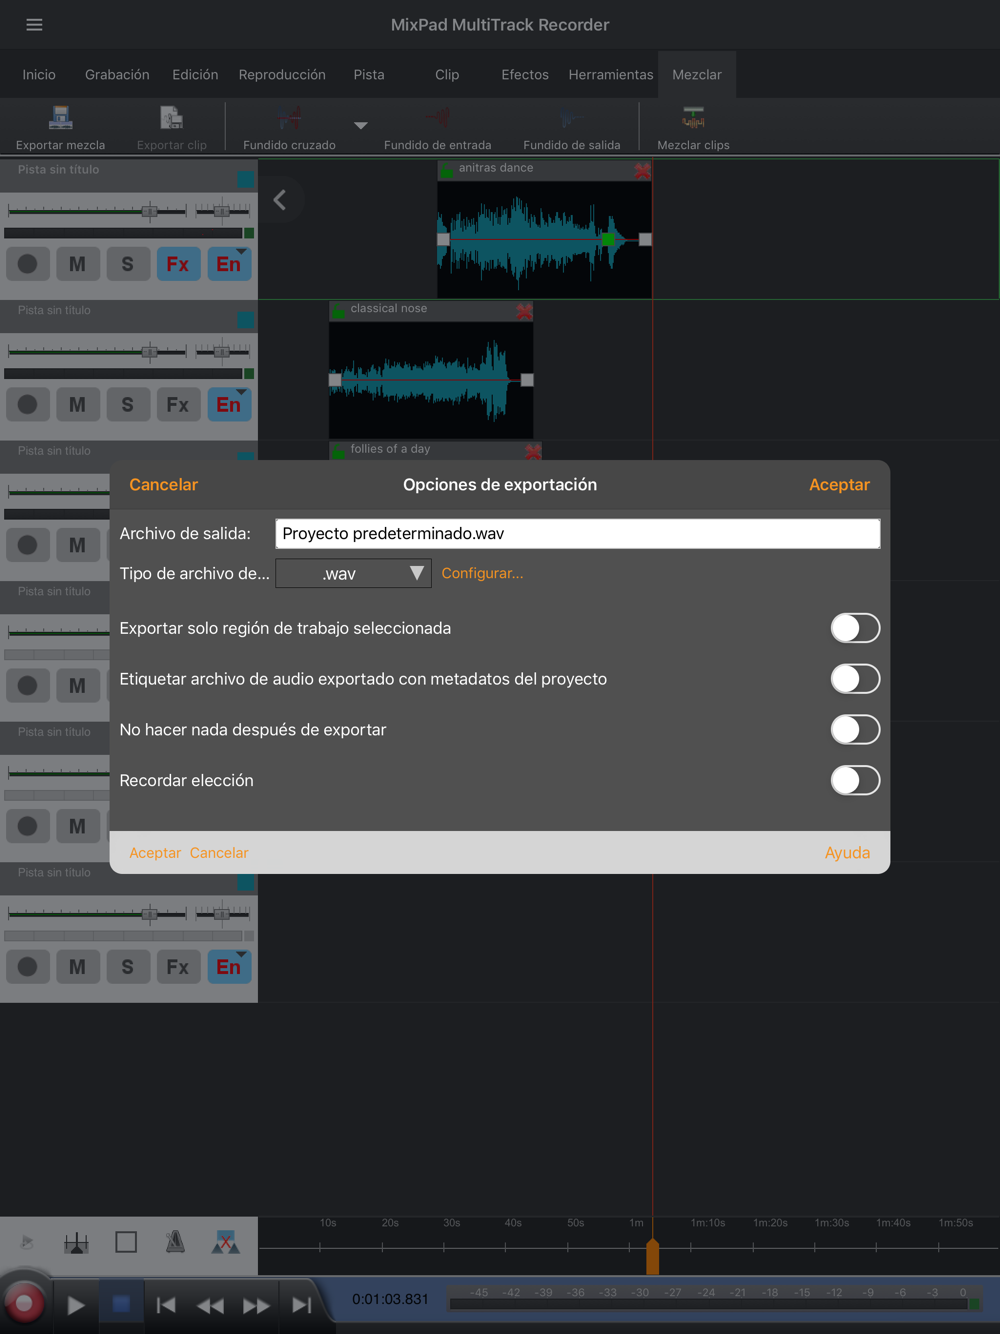The height and width of the screenshot is (1334, 1000).
Task: Open the En dropdown on the classical nose track
Action: 229,404
